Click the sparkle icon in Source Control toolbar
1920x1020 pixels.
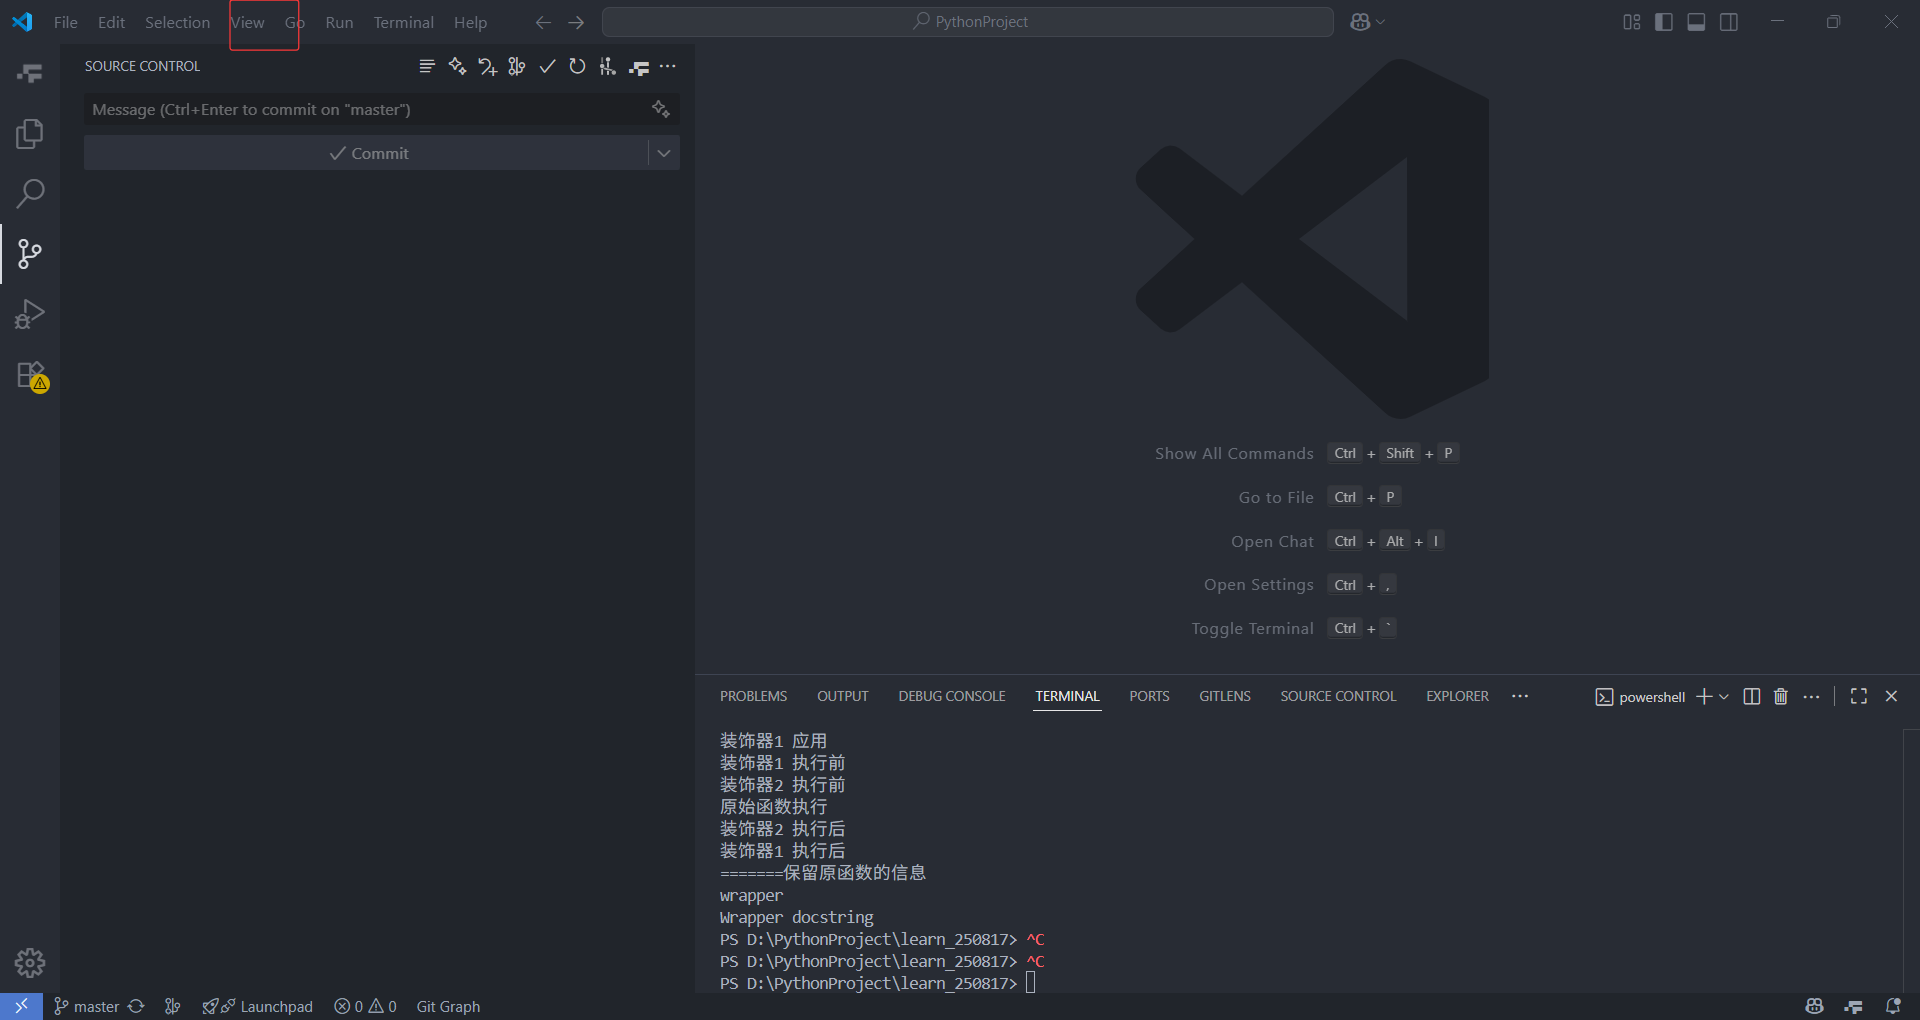click(x=457, y=66)
